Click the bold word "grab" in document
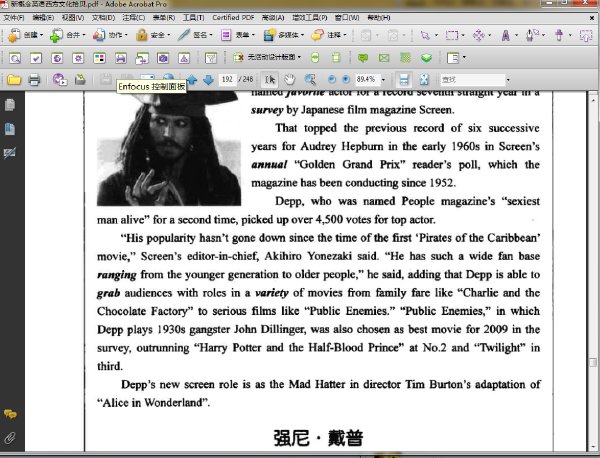The image size is (600, 458). click(108, 293)
